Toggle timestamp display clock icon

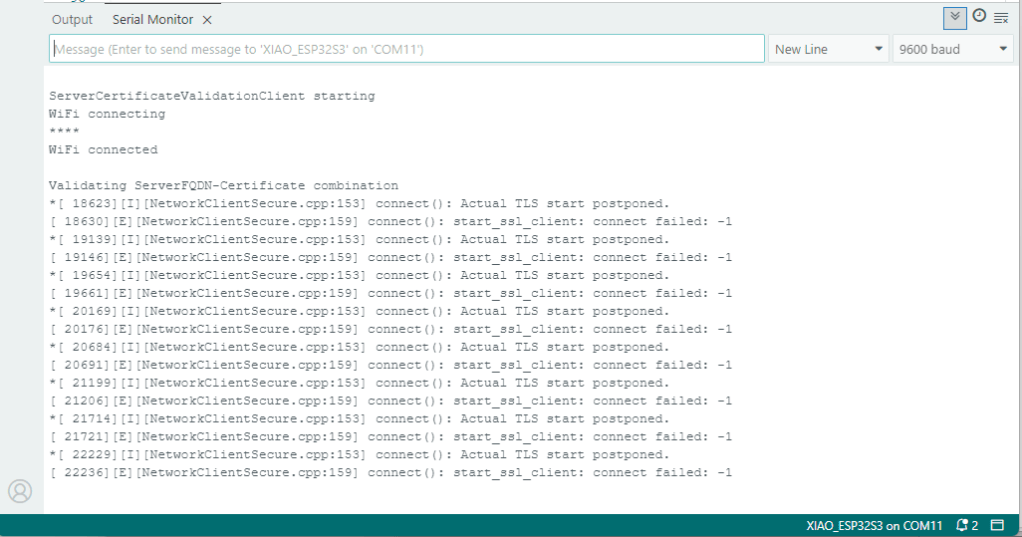(x=979, y=16)
